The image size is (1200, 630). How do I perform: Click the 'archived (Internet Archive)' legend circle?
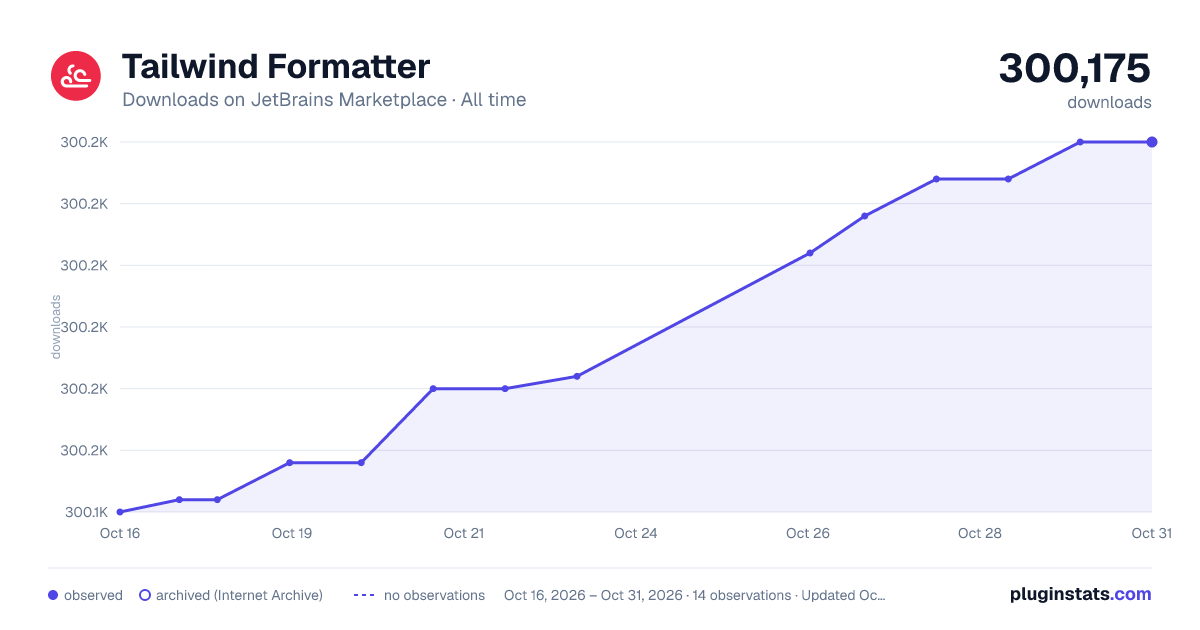pos(144,595)
